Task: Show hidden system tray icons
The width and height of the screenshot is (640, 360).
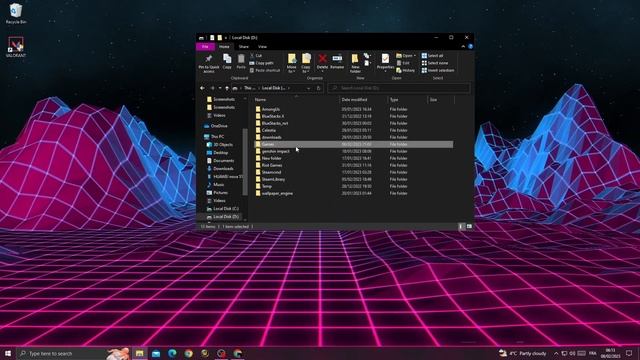Action: [x=556, y=353]
